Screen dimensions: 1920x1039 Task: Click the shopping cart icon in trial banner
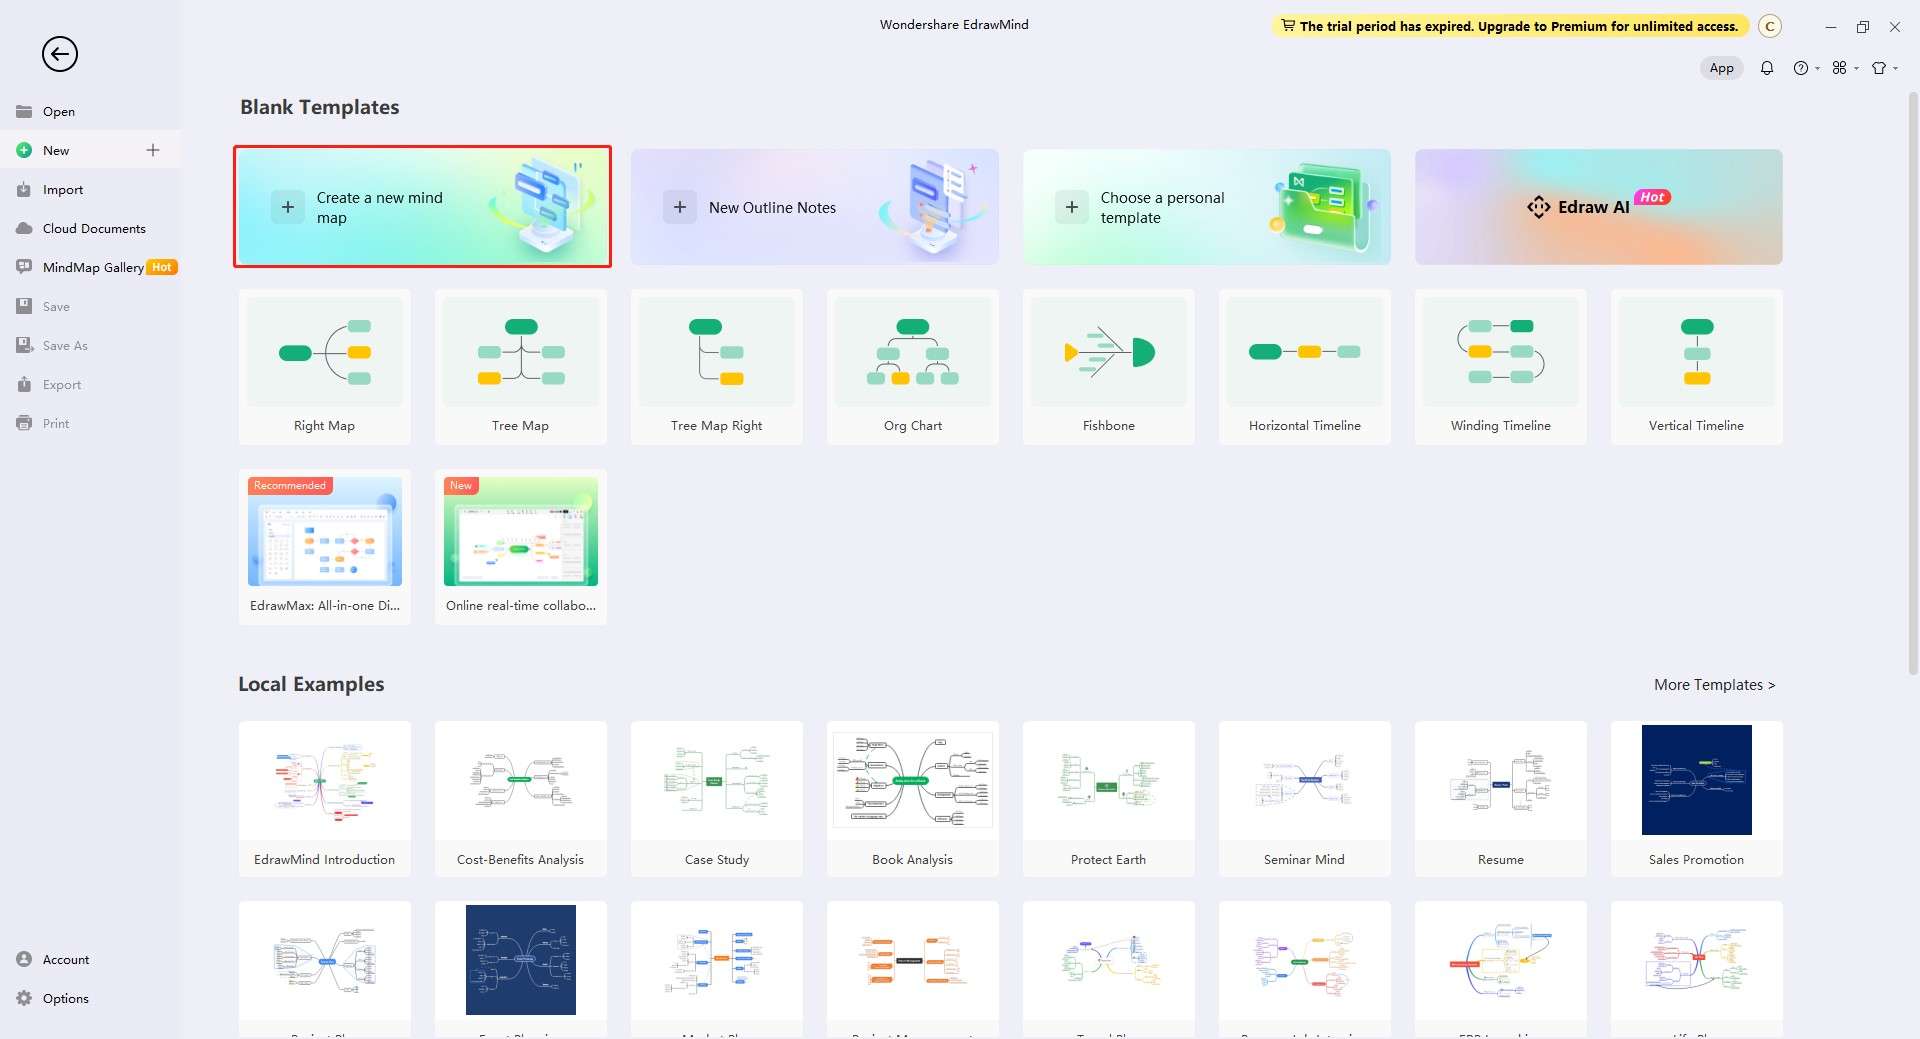(1288, 26)
